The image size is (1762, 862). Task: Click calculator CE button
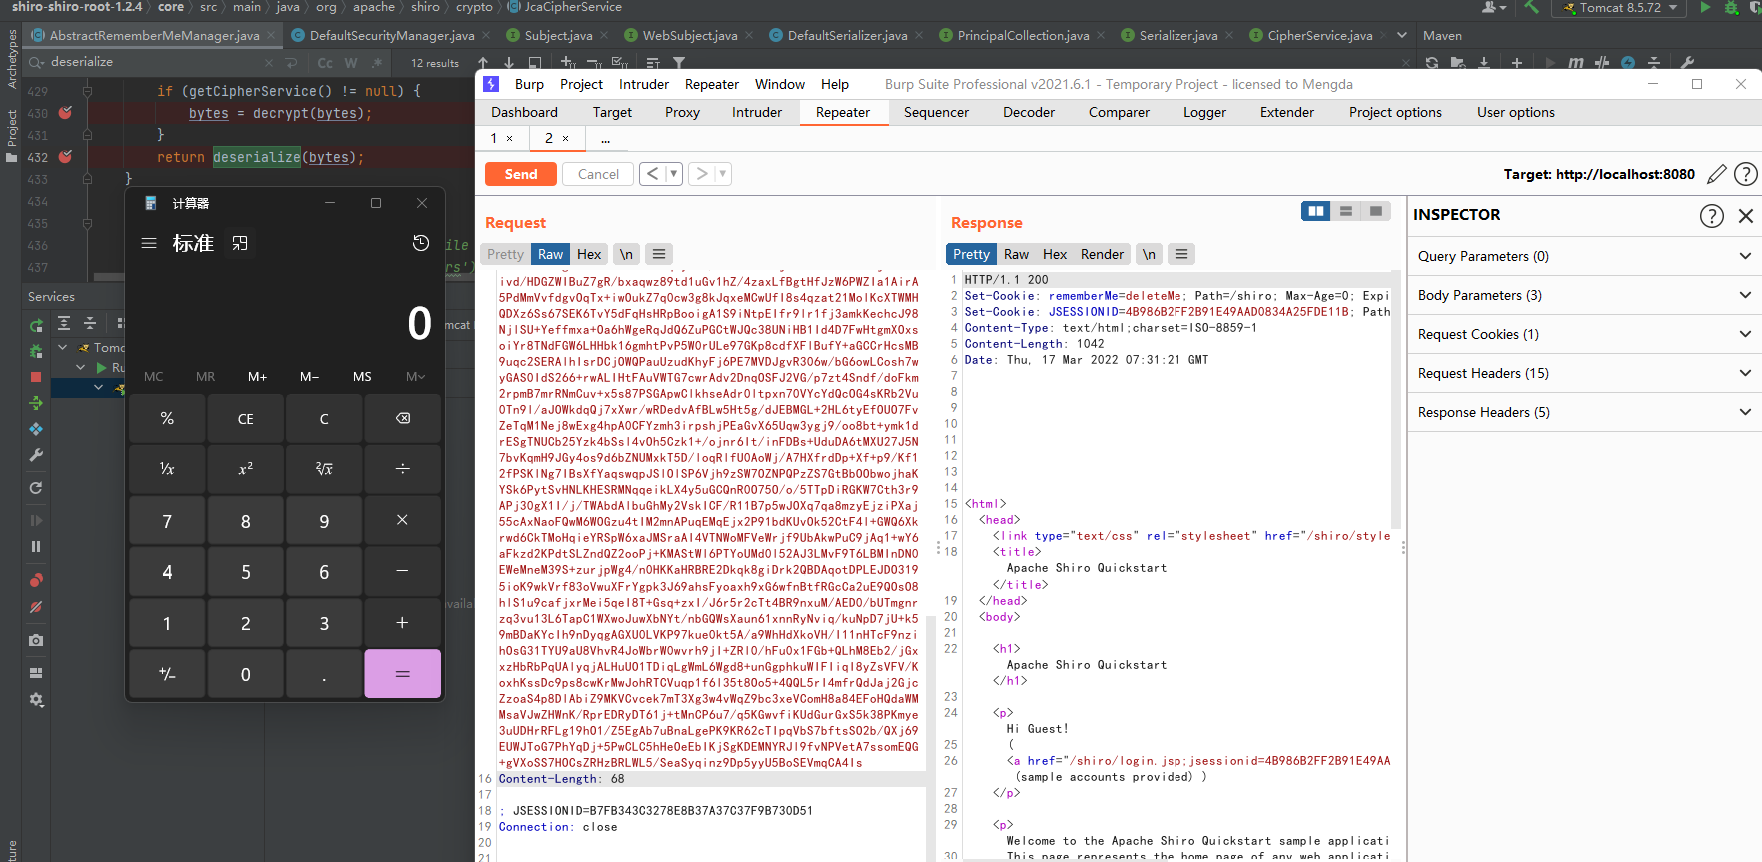tap(246, 418)
